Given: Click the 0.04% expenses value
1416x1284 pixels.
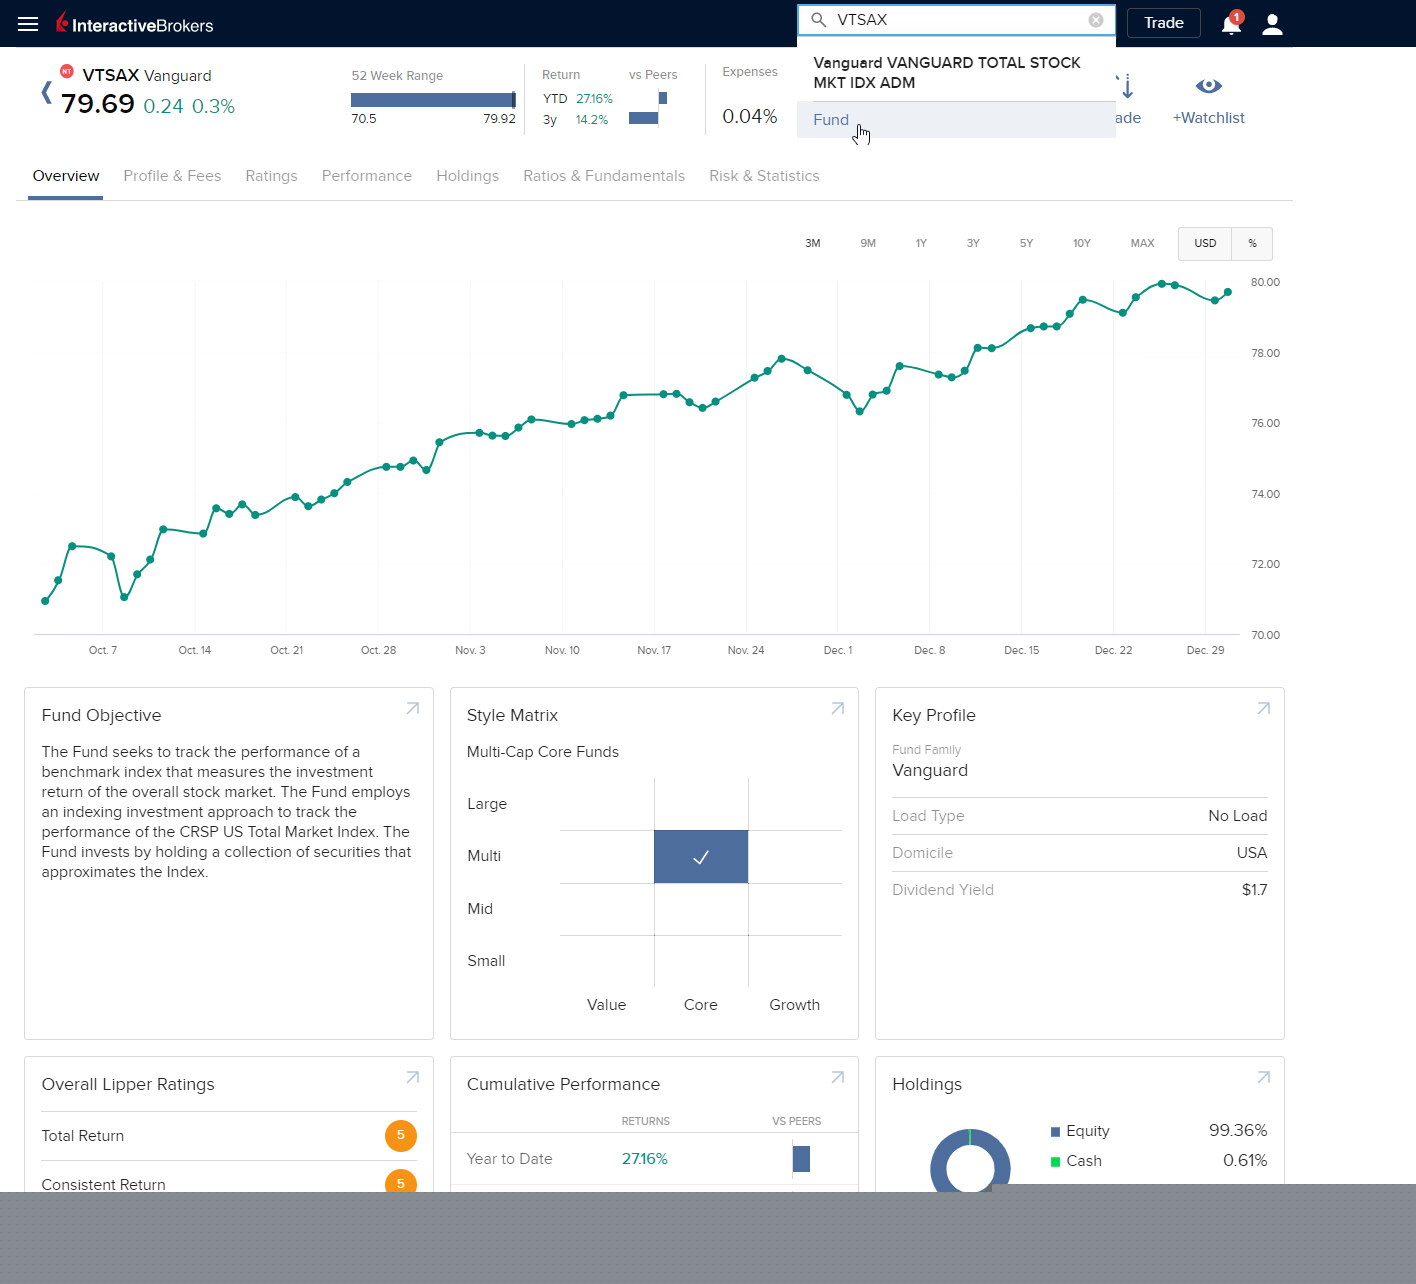Looking at the screenshot, I should (750, 117).
